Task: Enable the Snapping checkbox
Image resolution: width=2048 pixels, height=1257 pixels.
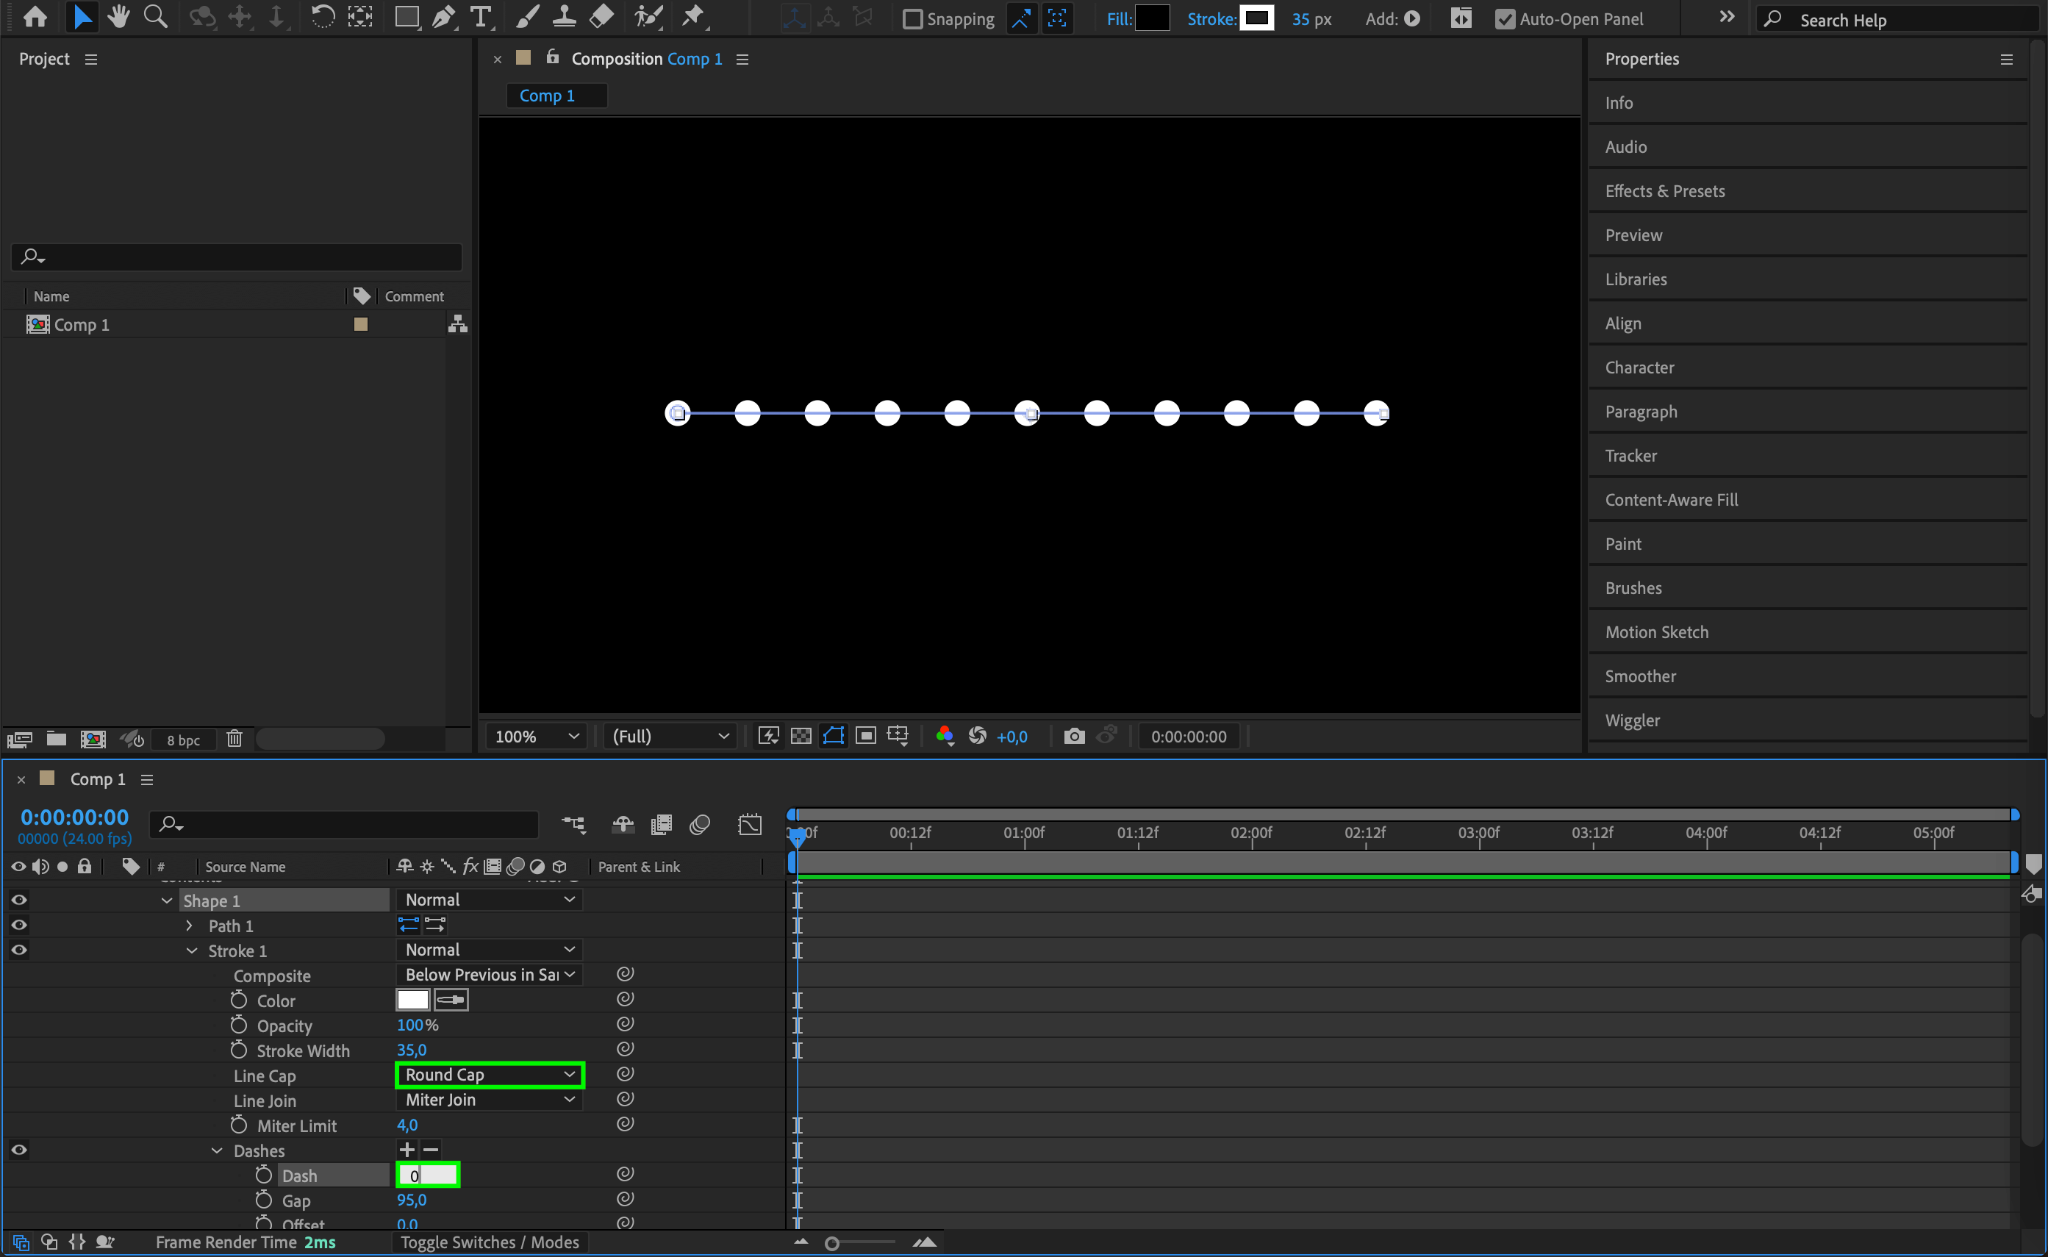Action: coord(912,19)
